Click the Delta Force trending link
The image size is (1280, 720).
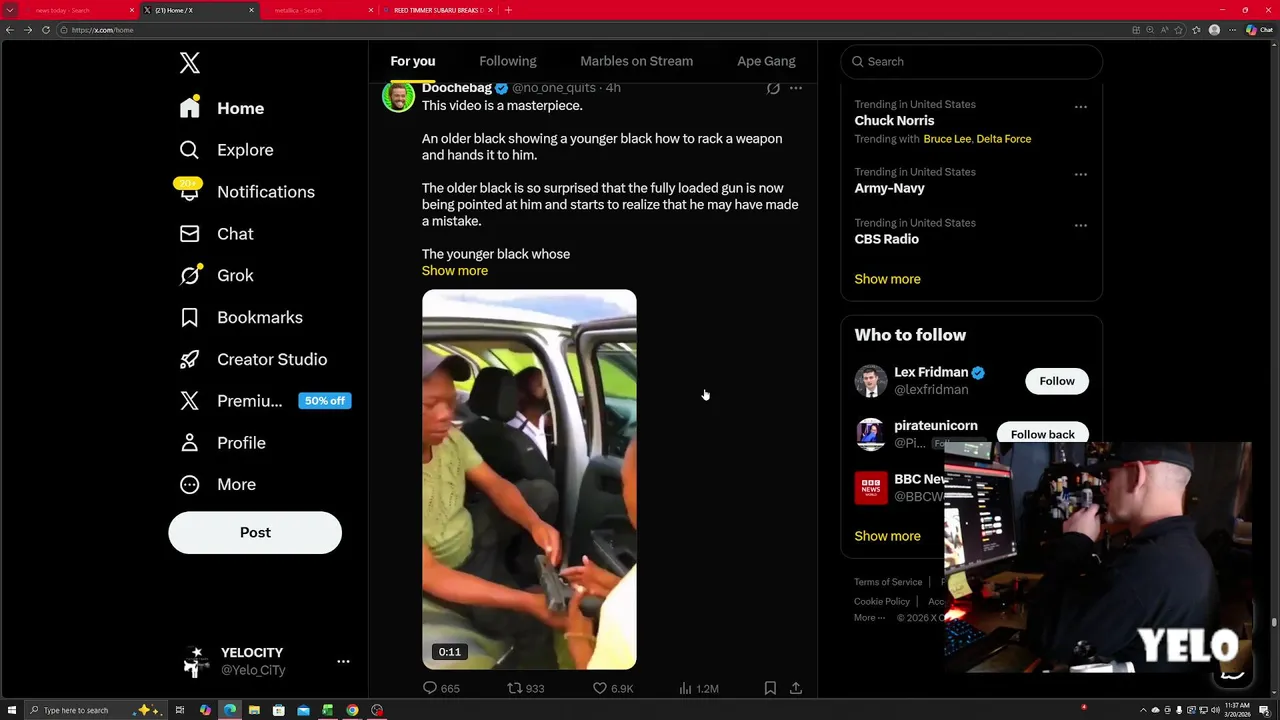coord(1004,139)
